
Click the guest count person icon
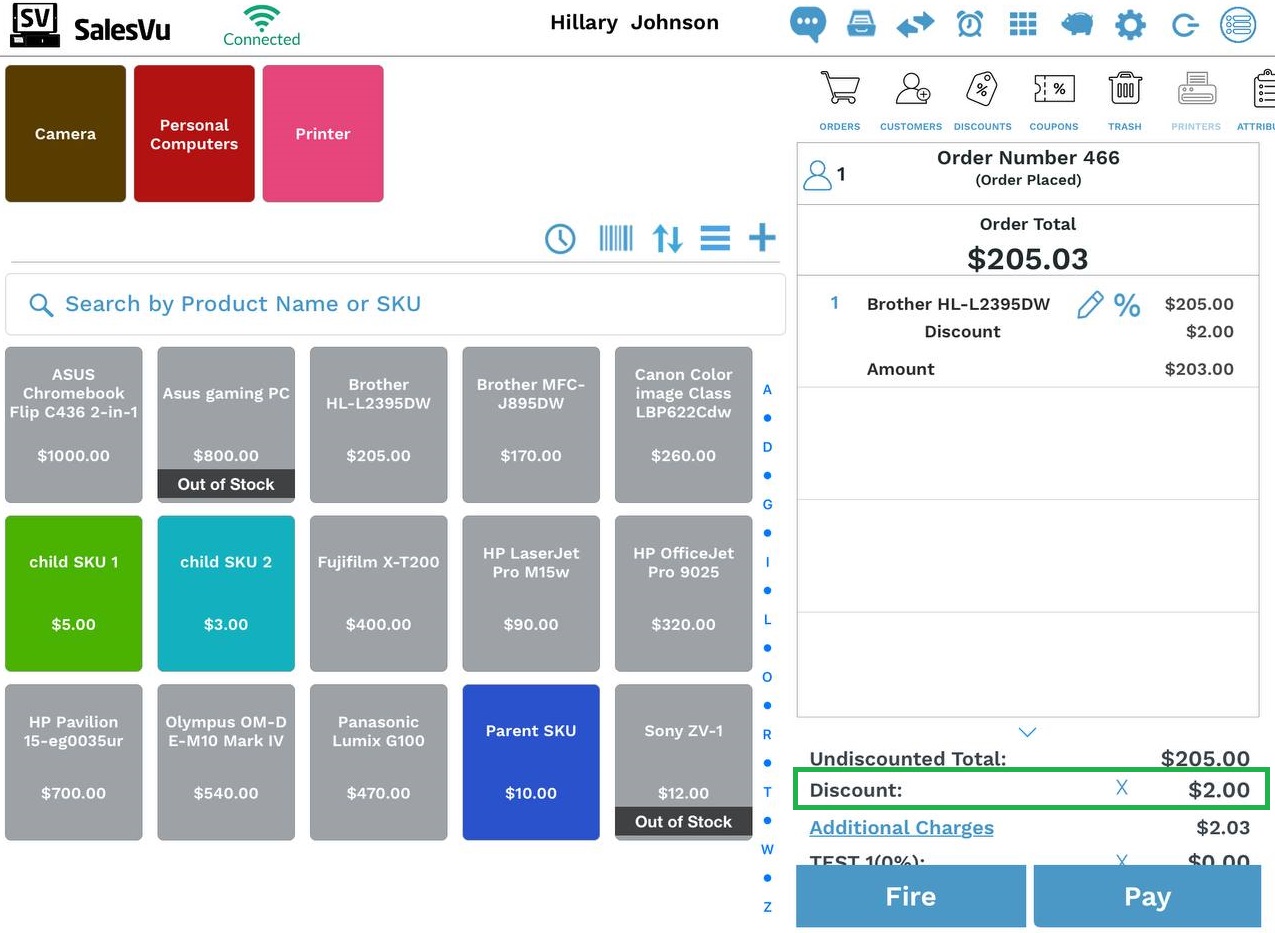[817, 175]
